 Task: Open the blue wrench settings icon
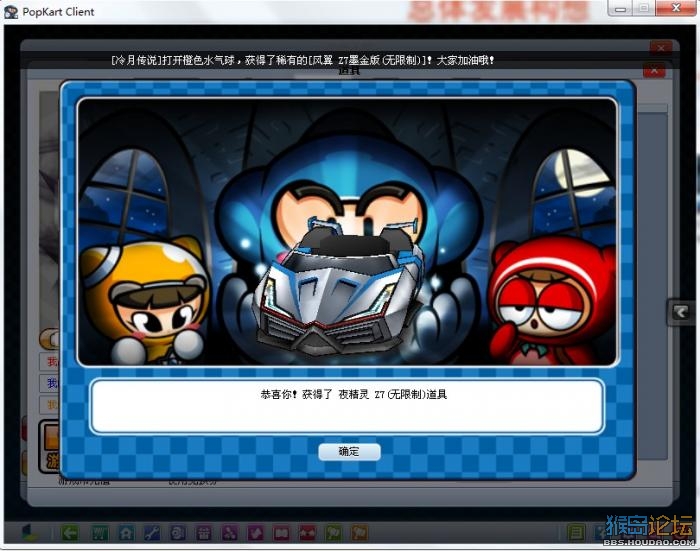tap(152, 533)
